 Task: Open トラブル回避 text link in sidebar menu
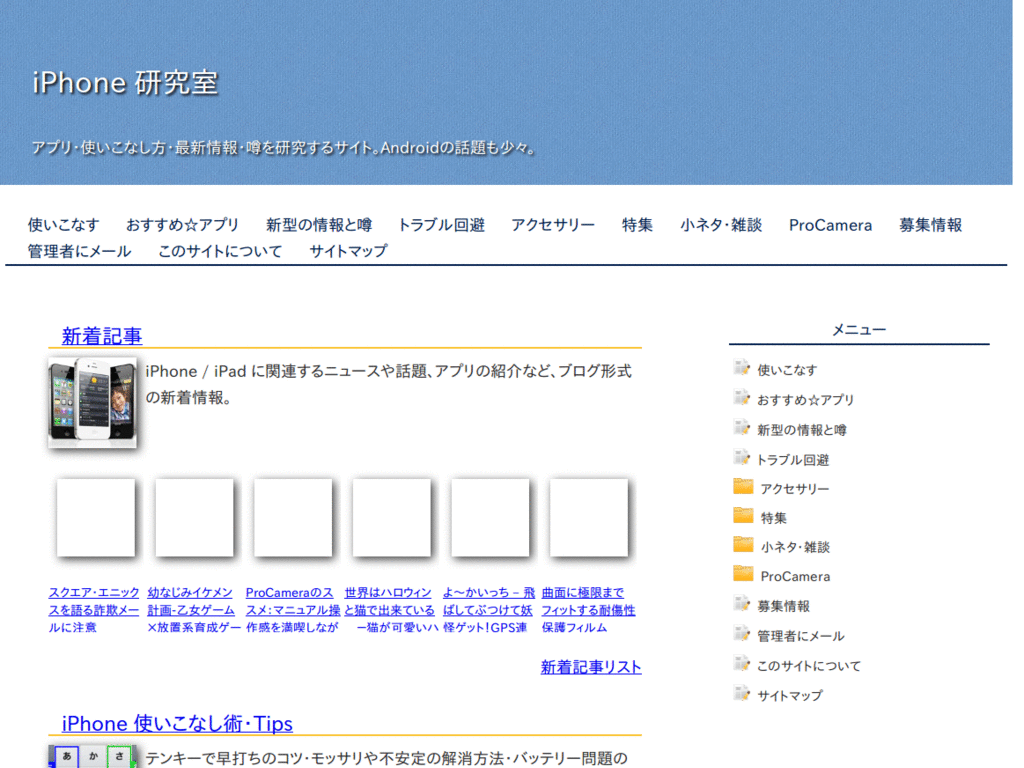(x=793, y=460)
